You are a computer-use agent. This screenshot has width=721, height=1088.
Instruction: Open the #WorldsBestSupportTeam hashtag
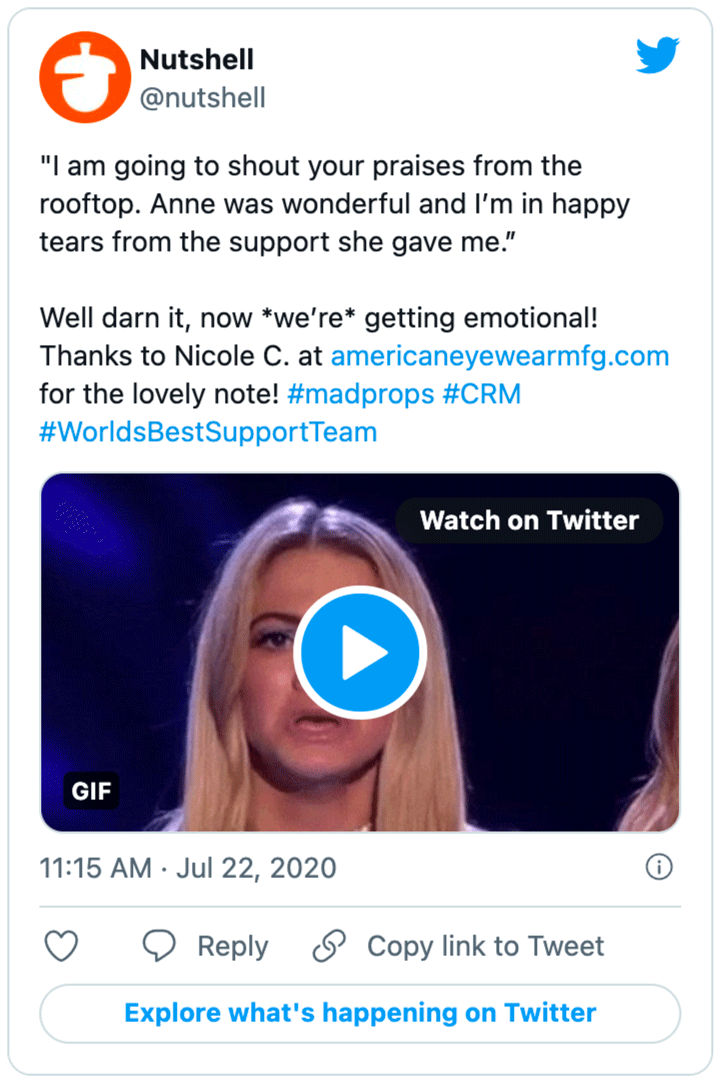207,432
